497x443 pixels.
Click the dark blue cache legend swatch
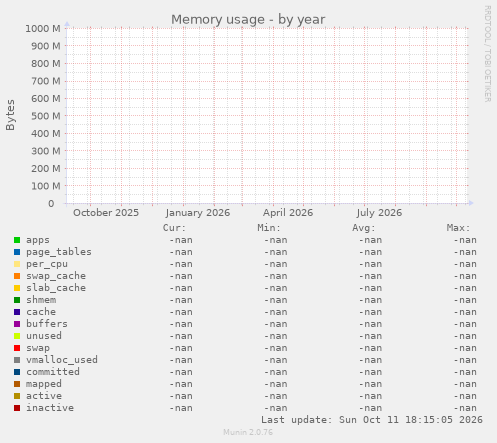(17, 312)
